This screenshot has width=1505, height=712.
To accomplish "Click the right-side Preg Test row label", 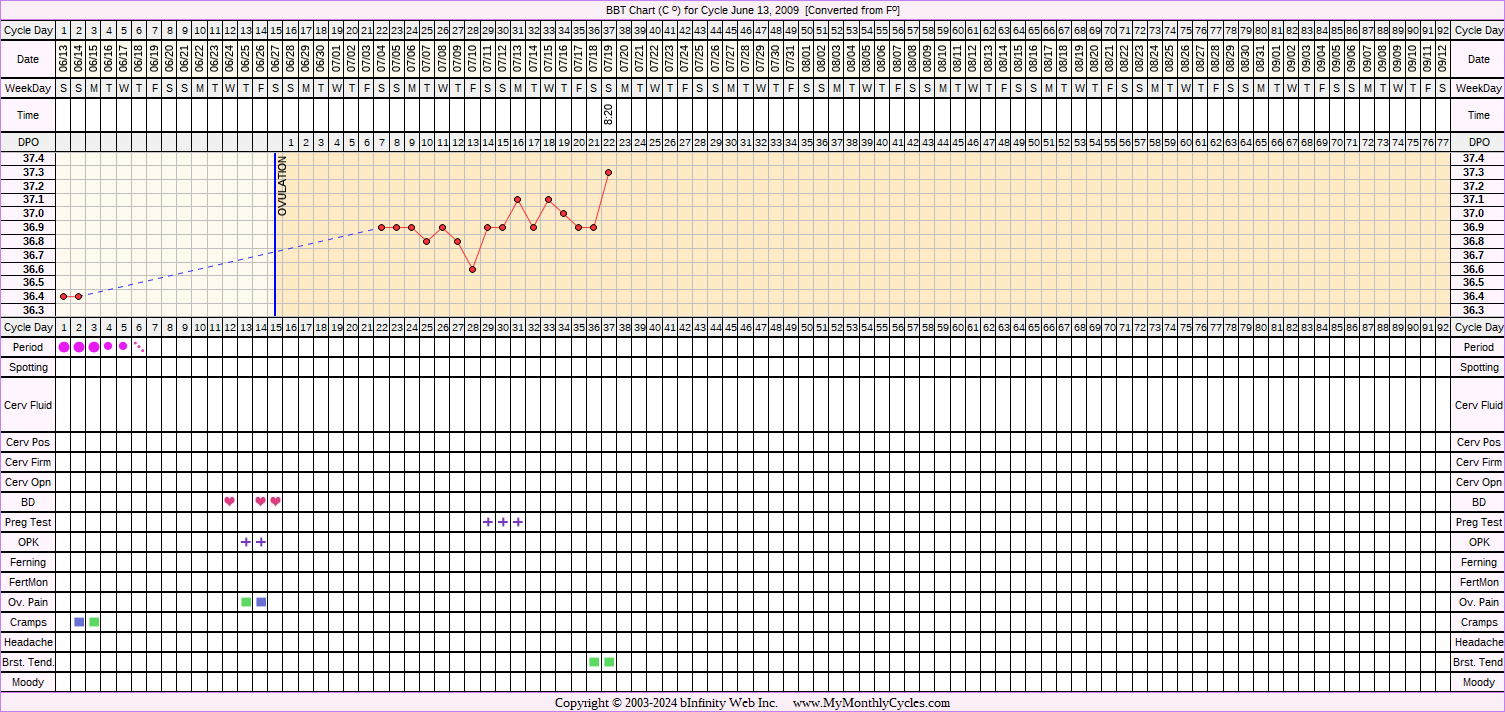I will pos(1478,522).
